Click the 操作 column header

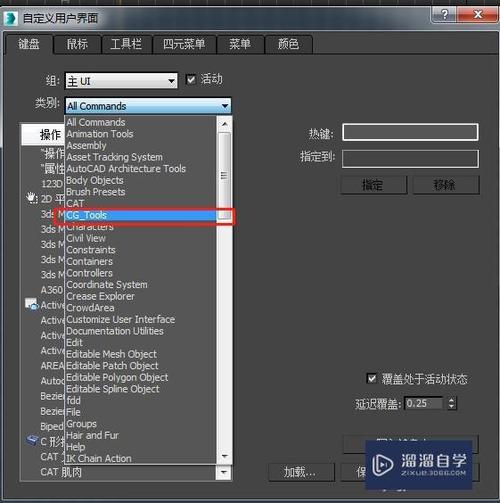43,135
